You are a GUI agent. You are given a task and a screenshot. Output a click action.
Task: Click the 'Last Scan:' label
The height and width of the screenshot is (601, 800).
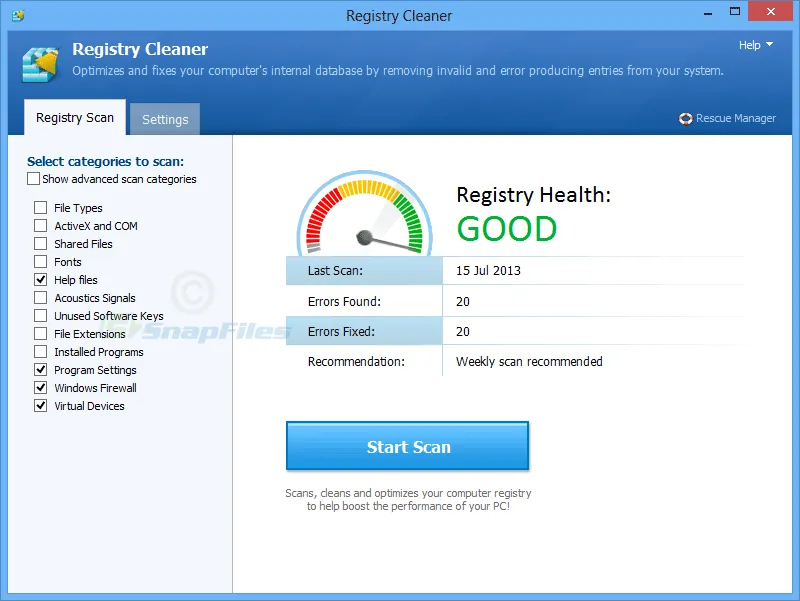(335, 271)
